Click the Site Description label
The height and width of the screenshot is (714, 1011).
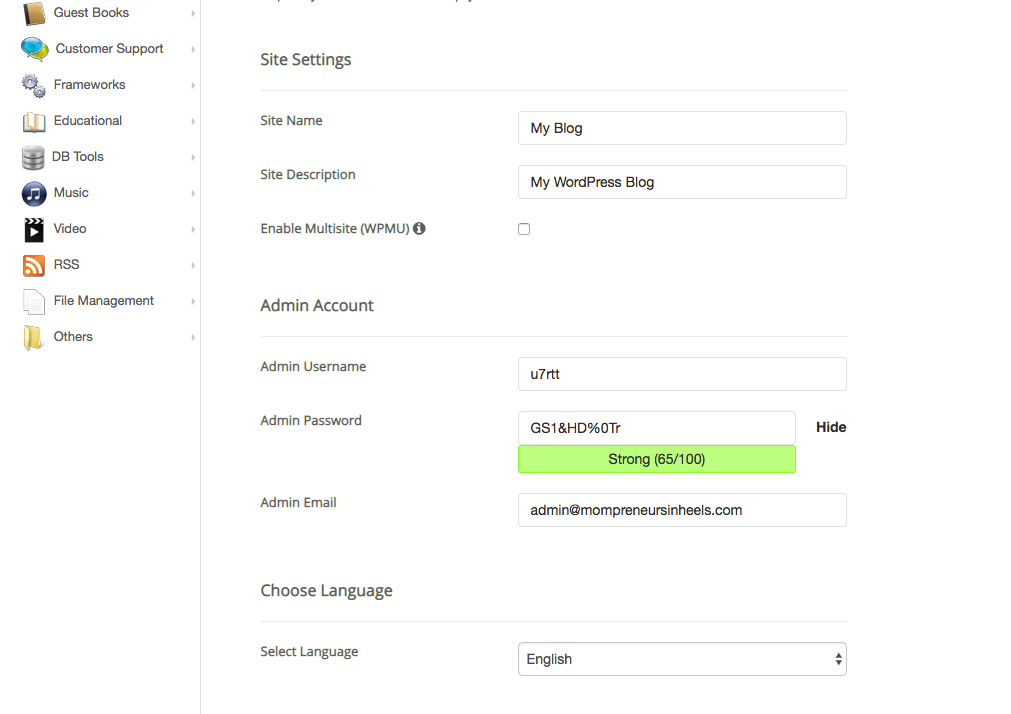(x=308, y=175)
